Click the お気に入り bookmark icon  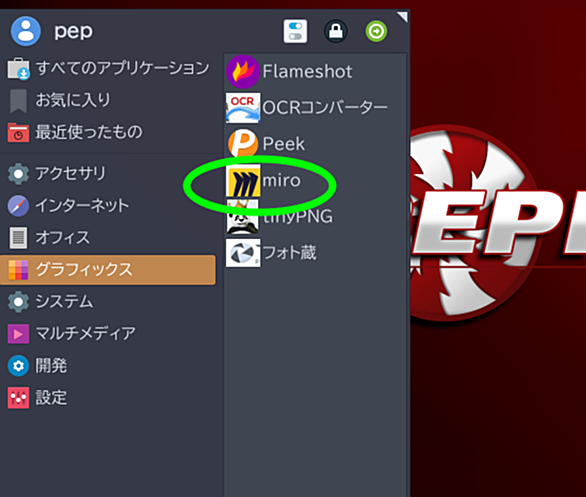pos(18,101)
